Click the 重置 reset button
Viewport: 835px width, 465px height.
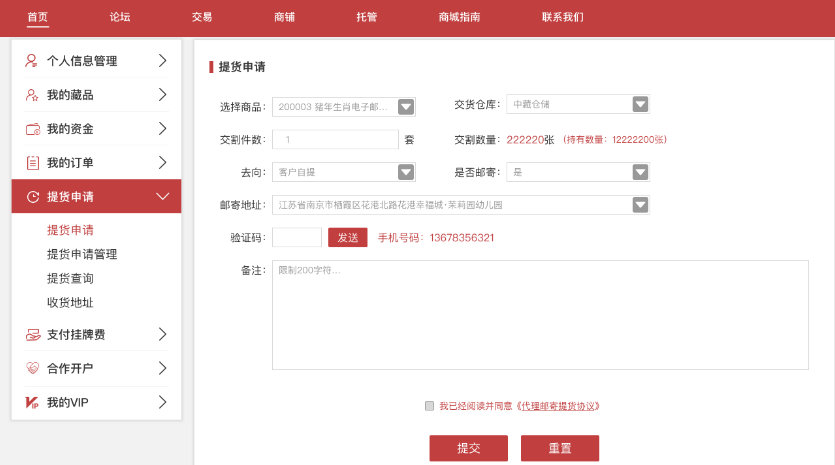point(560,448)
